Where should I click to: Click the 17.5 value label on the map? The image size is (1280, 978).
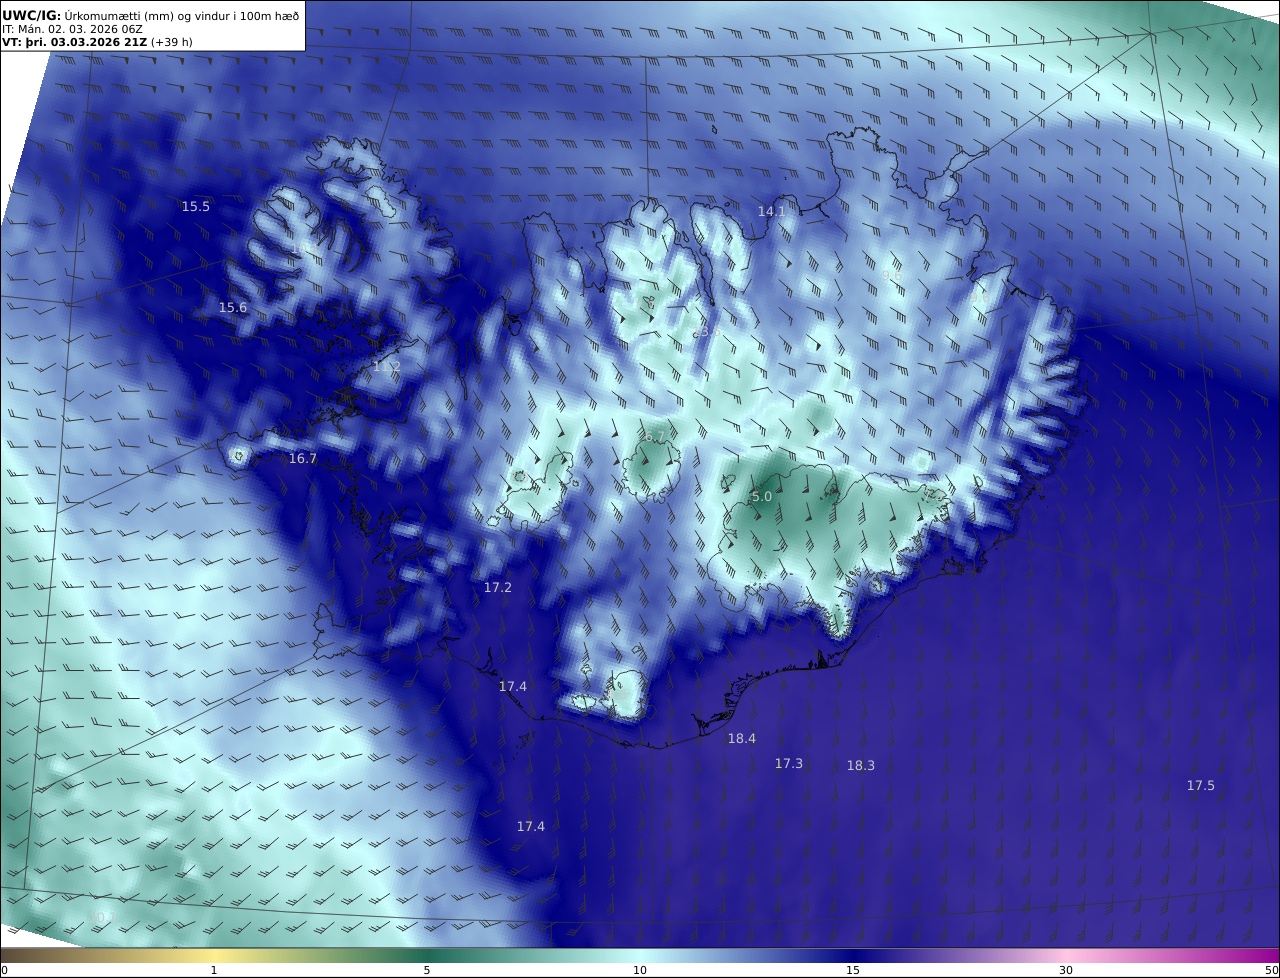[x=1201, y=786]
